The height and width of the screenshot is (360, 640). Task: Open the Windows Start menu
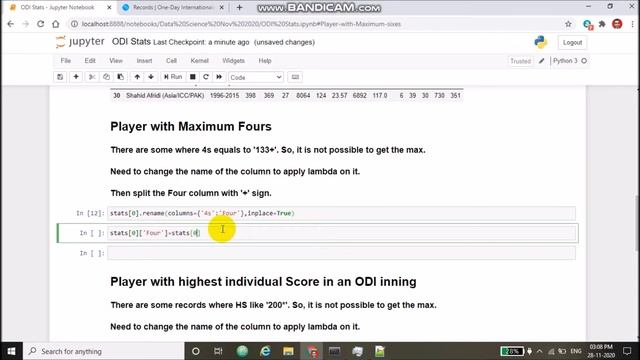(11, 351)
